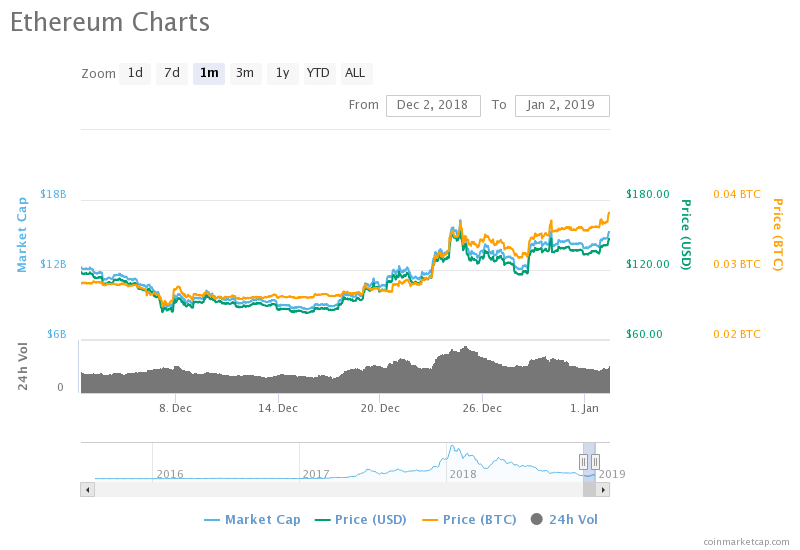The height and width of the screenshot is (550, 800).
Task: Click the 0.03 BTC axis label
Action: point(737,264)
